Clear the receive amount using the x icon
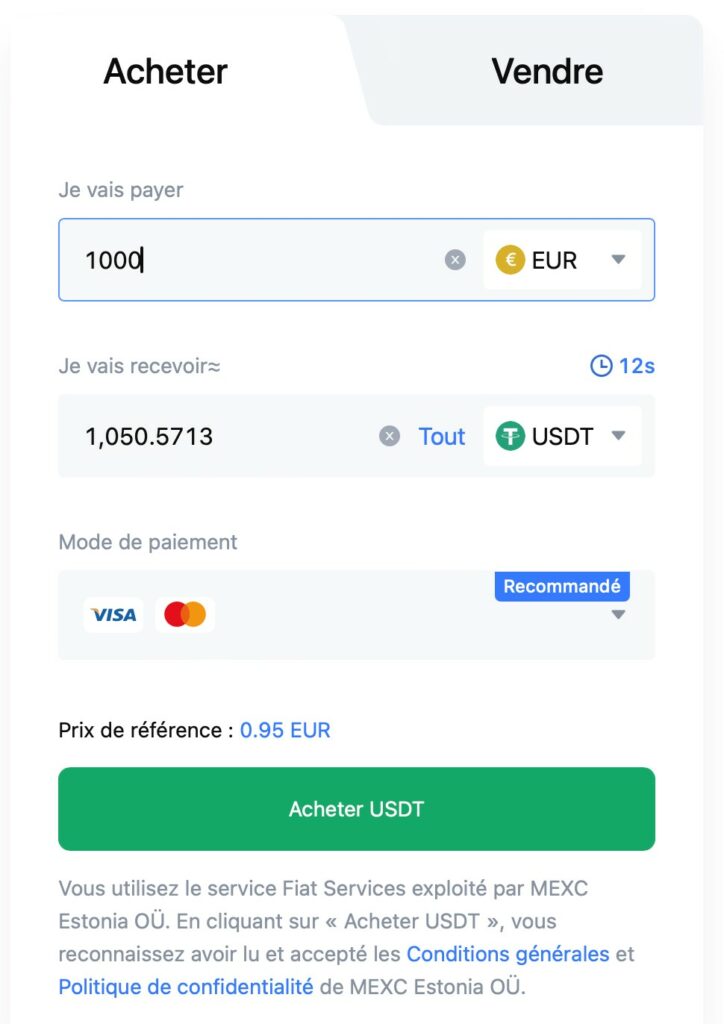 [389, 436]
